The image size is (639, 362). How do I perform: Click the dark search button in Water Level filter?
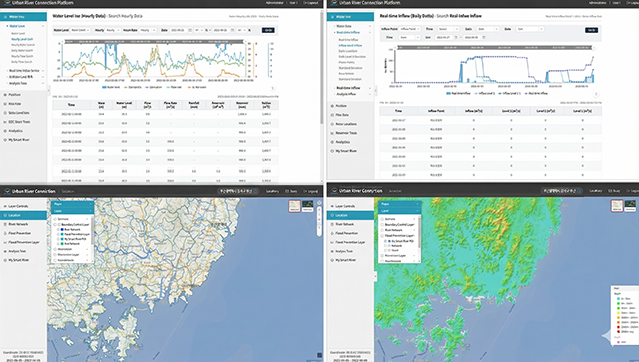pos(268,30)
